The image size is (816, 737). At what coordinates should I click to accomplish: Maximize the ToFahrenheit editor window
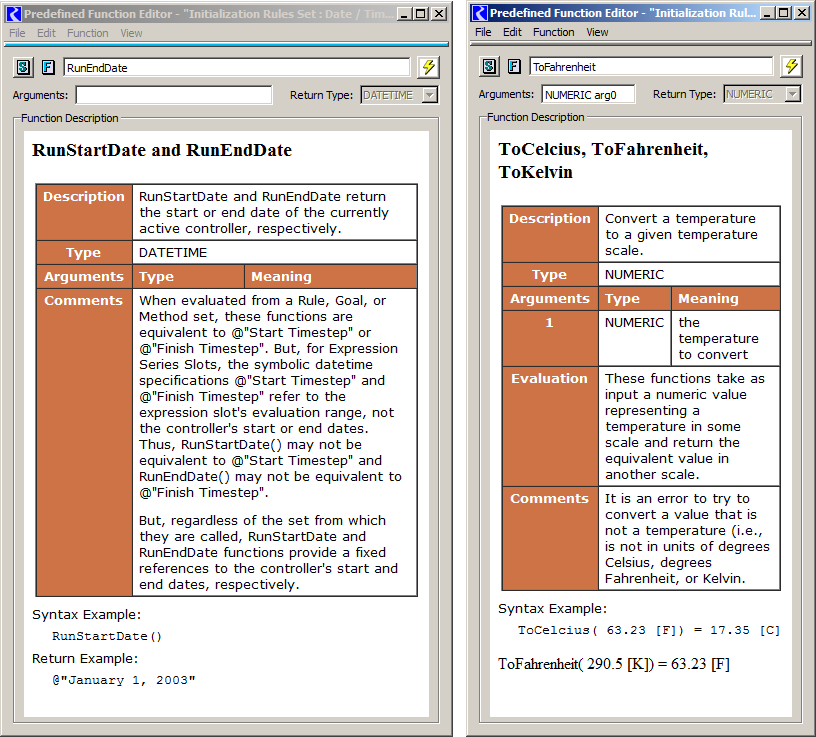pos(784,13)
